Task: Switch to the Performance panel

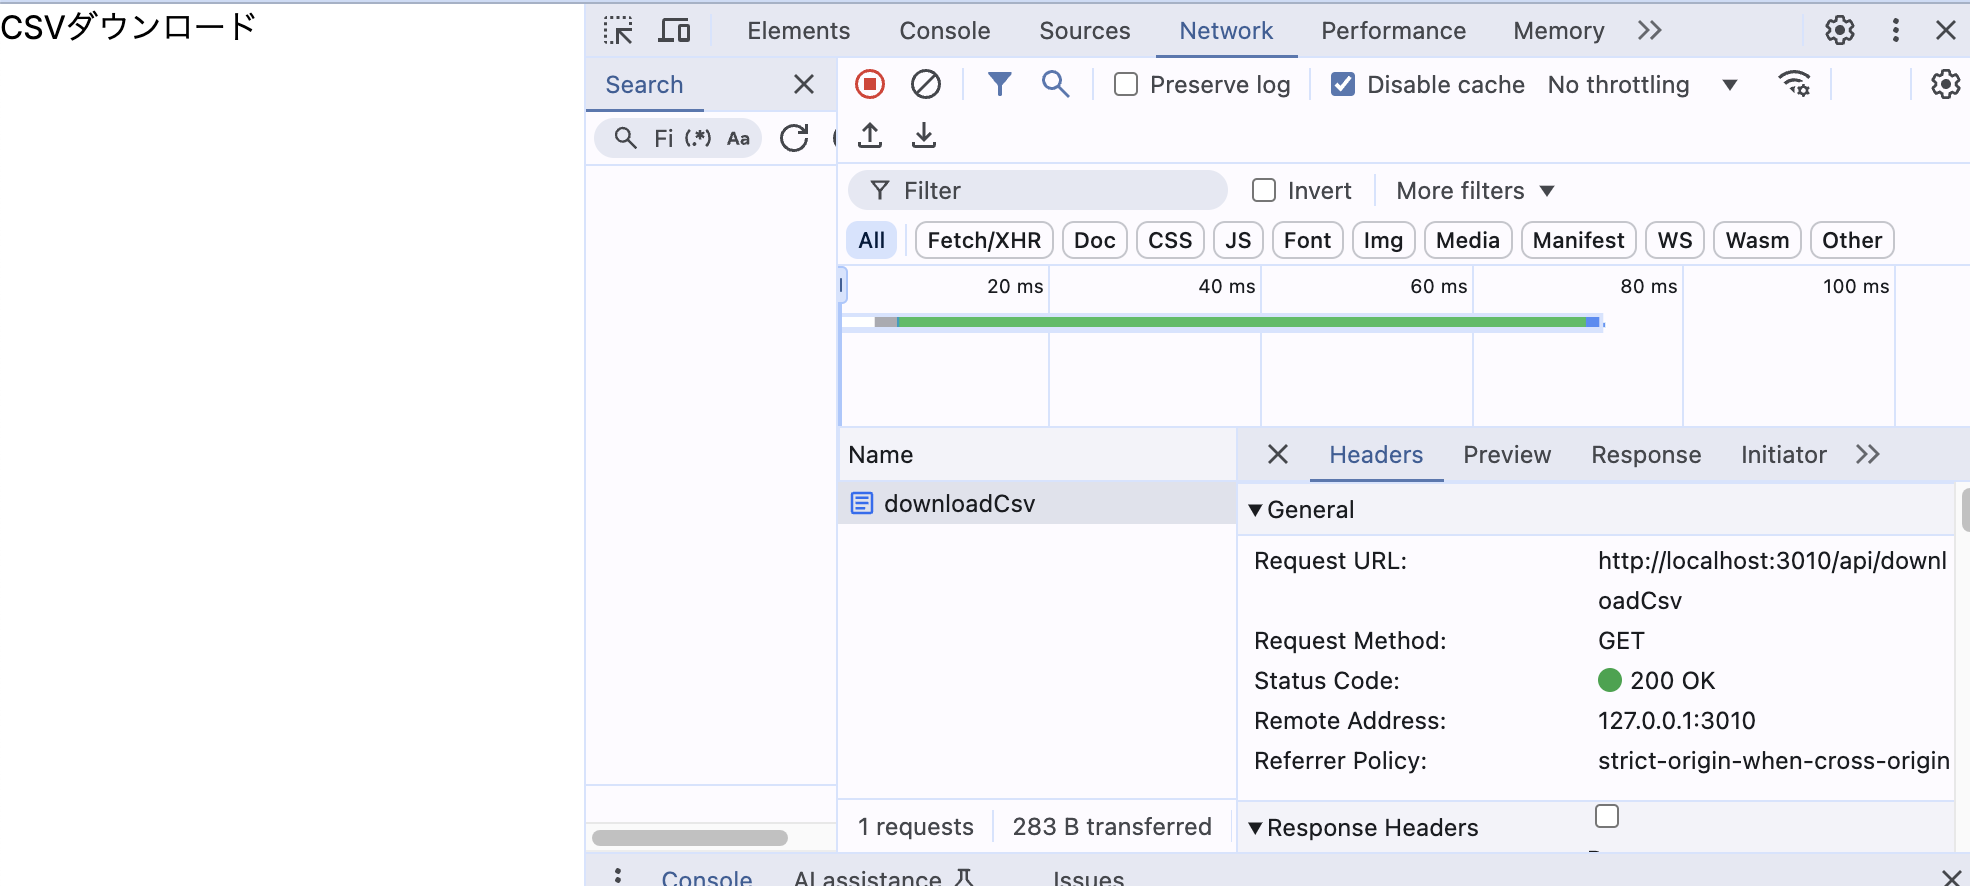Action: coord(1393,31)
